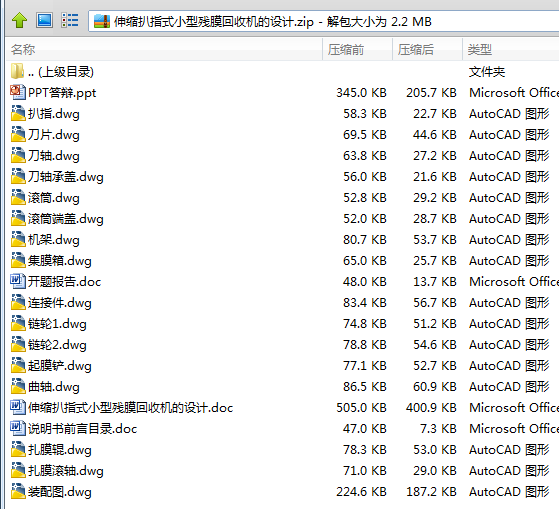The image size is (559, 509).
Task: Click the Word icon of 伸缩扒指式小型残膜回收机的设计.doc
Action: click(x=18, y=407)
